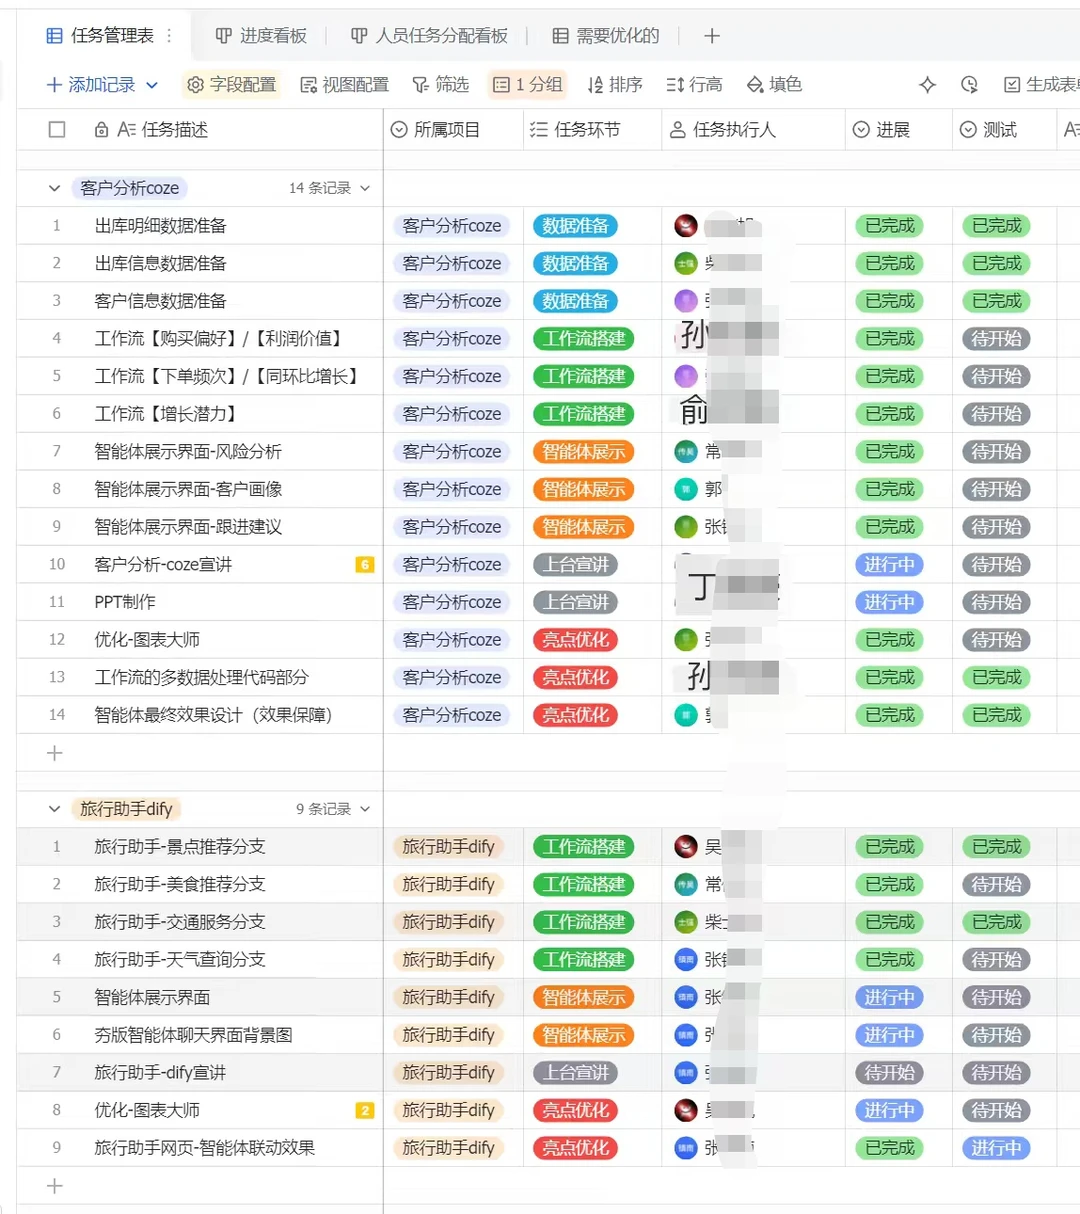1080x1214 pixels.
Task: Open the 筛选 filter tool
Action: 440,85
